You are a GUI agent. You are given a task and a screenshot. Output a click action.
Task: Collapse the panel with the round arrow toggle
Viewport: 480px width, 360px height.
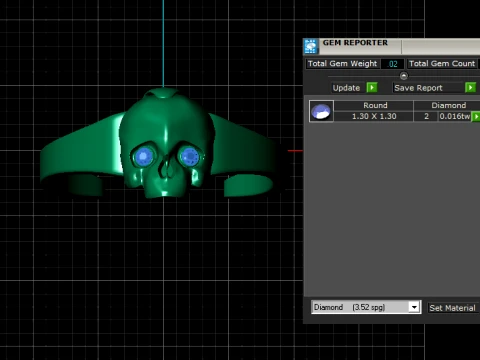click(x=404, y=76)
